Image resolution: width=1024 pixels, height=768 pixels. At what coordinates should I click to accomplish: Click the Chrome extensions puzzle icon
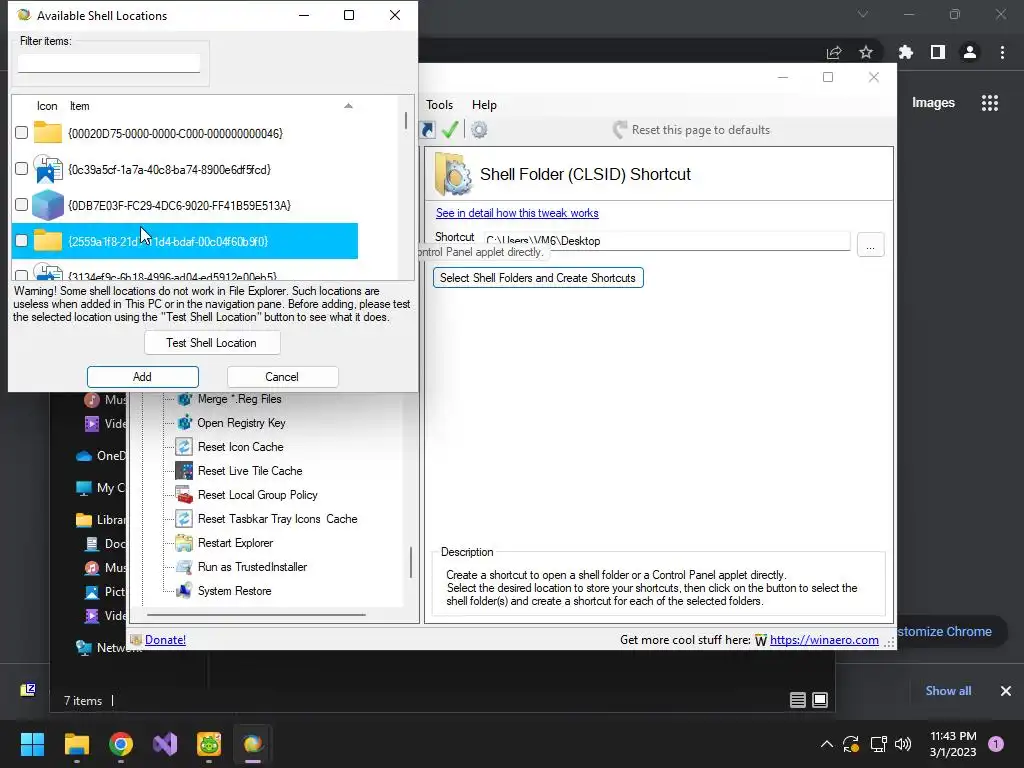(x=905, y=52)
